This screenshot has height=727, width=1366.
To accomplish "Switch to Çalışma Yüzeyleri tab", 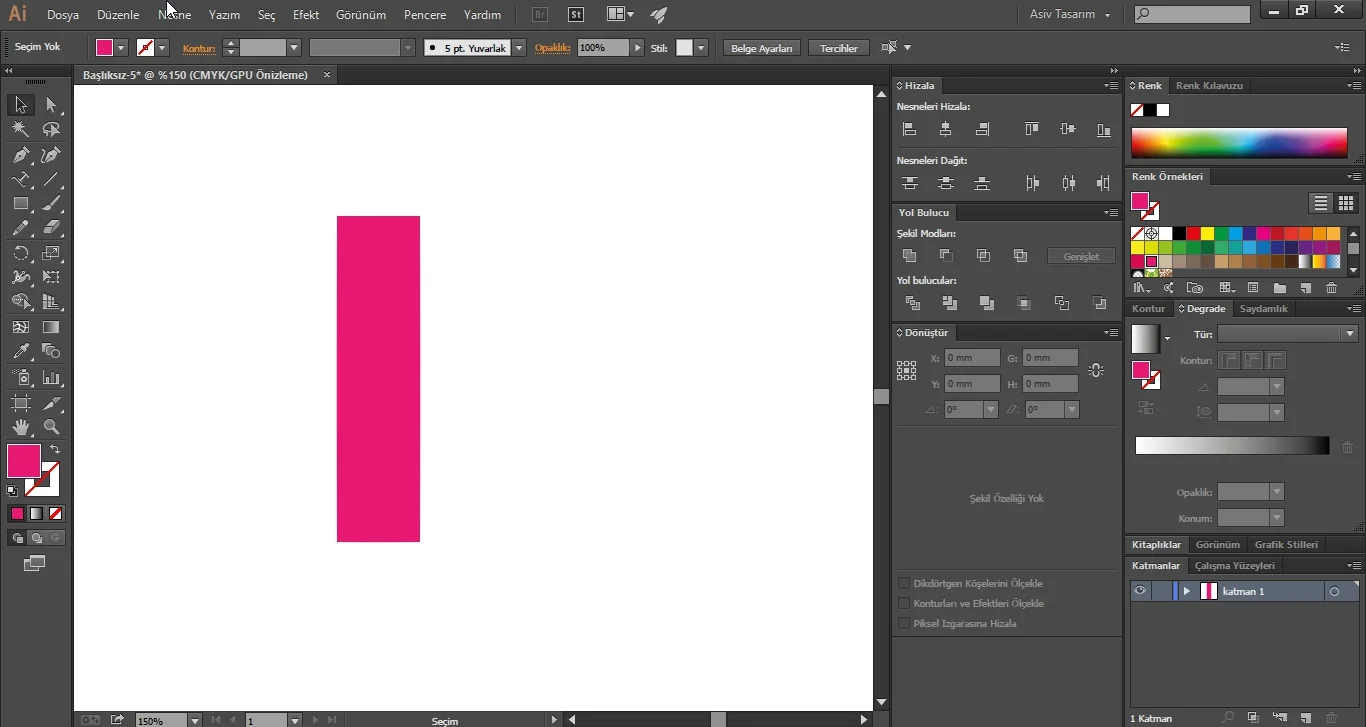I will pyautogui.click(x=1235, y=566).
